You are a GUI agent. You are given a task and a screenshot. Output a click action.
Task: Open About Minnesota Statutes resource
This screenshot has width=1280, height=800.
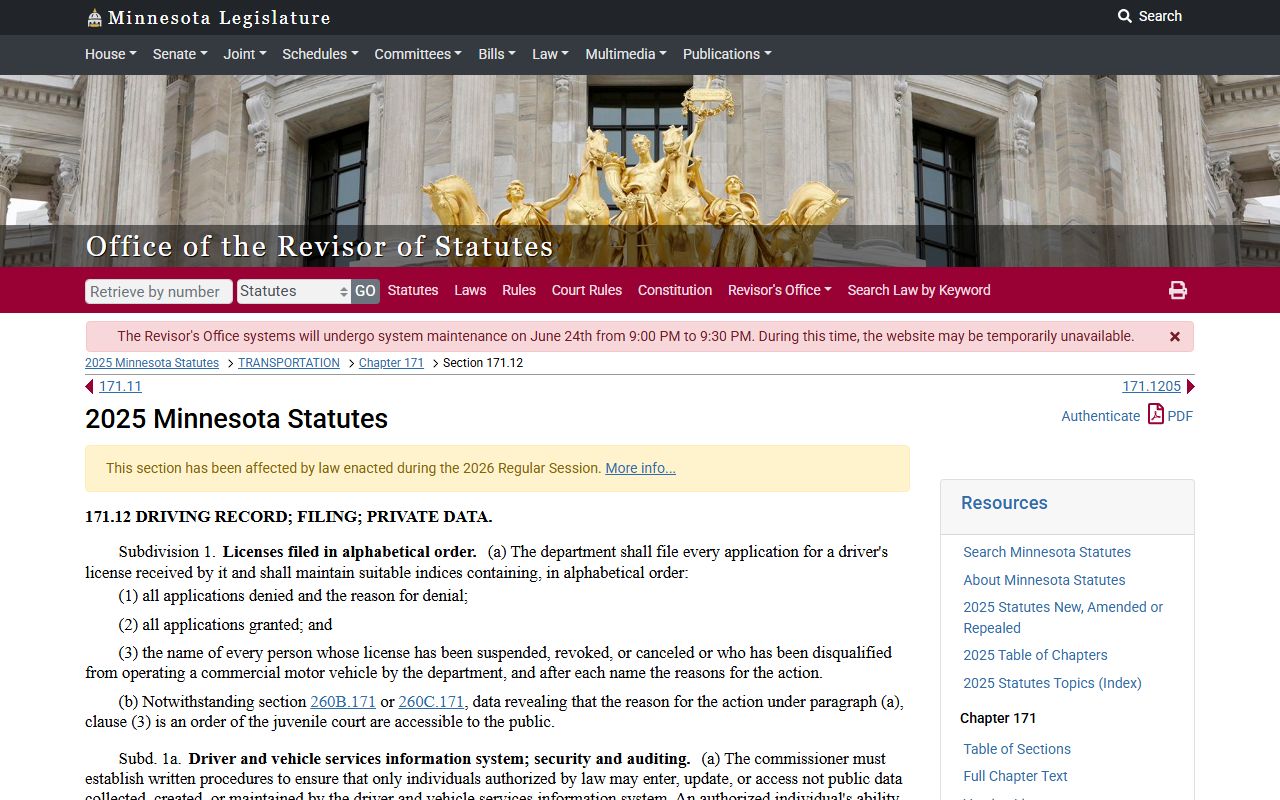click(x=1044, y=580)
